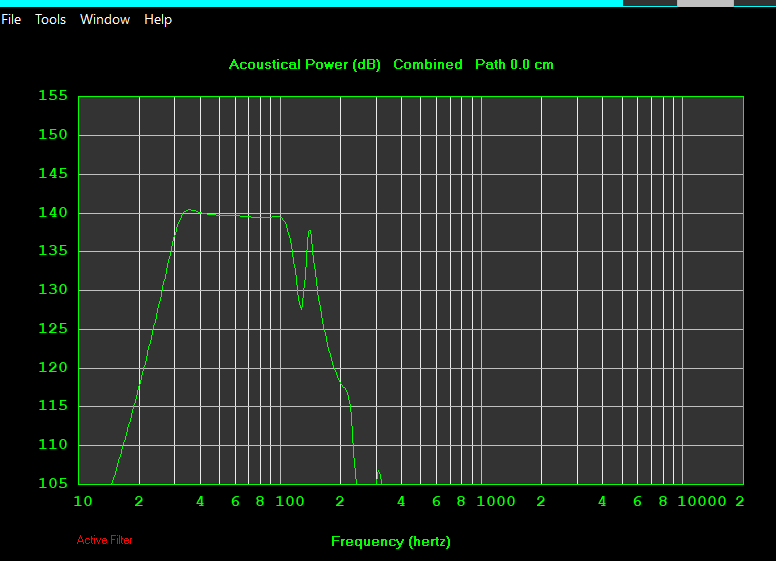This screenshot has height=561, width=776.
Task: Open the File menu
Action: coord(11,20)
